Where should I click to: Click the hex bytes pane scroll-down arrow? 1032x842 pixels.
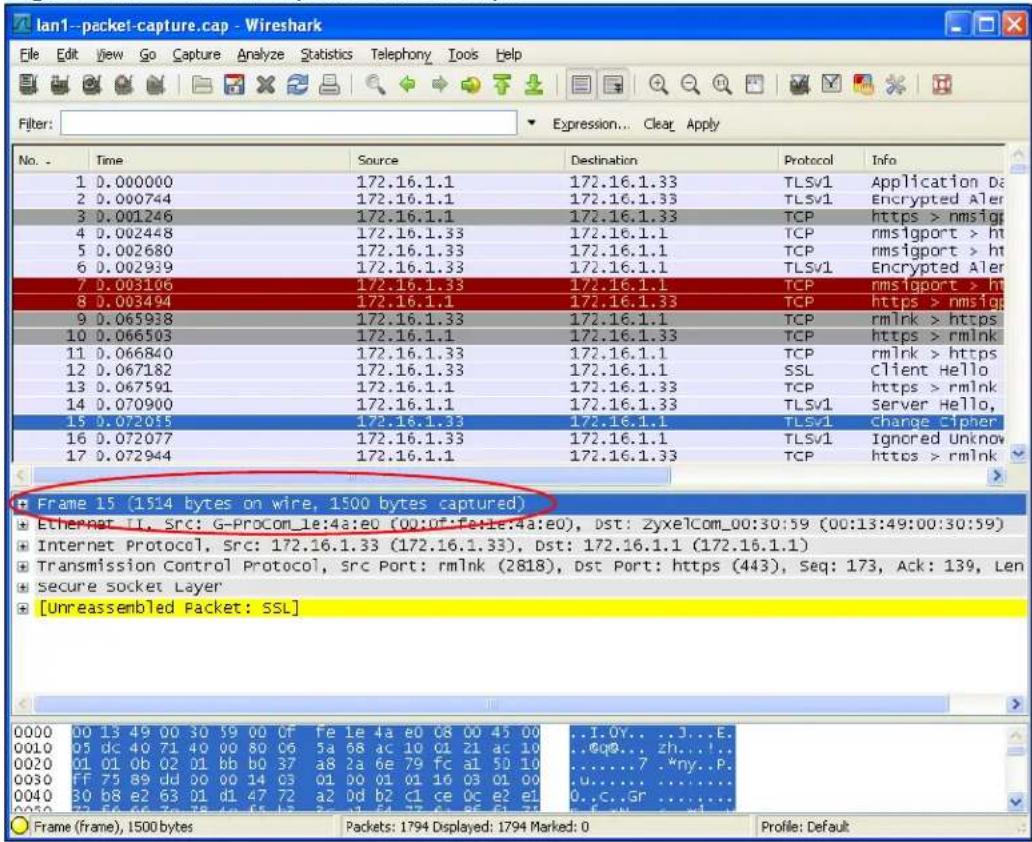click(x=1017, y=801)
